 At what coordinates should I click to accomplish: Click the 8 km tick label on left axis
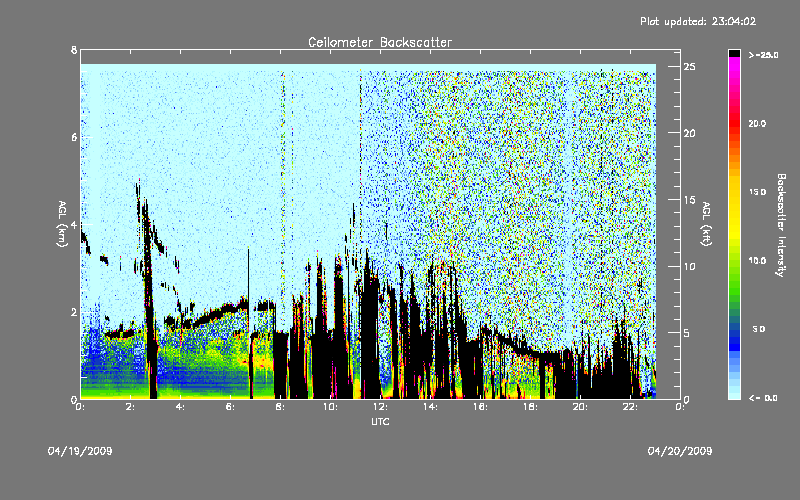point(74,50)
